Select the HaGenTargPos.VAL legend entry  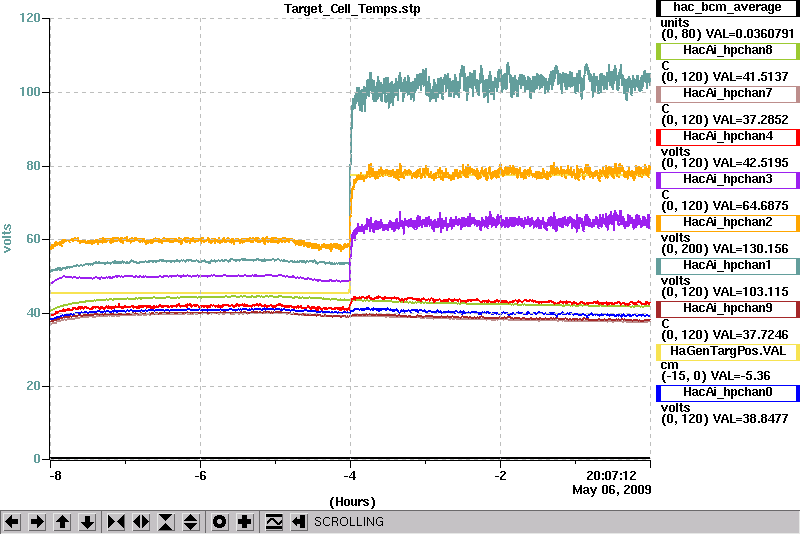tap(728, 352)
